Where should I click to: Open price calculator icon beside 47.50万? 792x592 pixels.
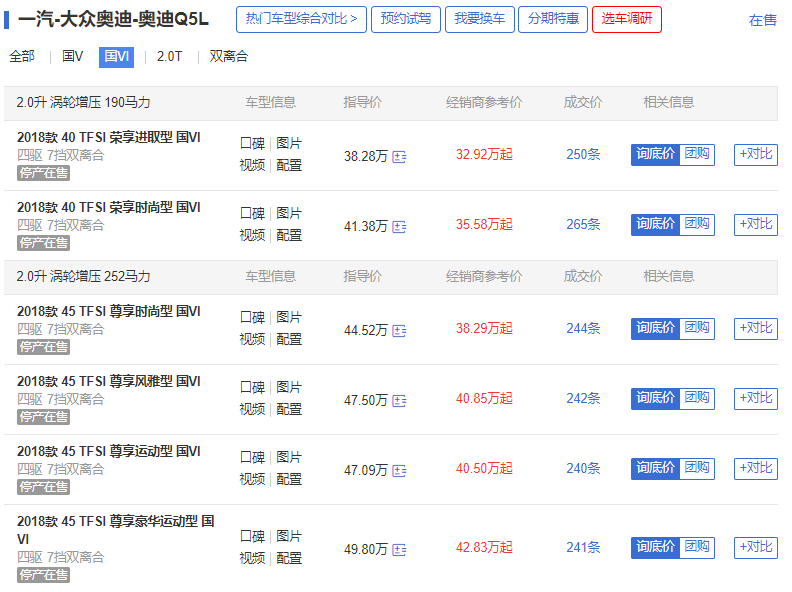[399, 401]
